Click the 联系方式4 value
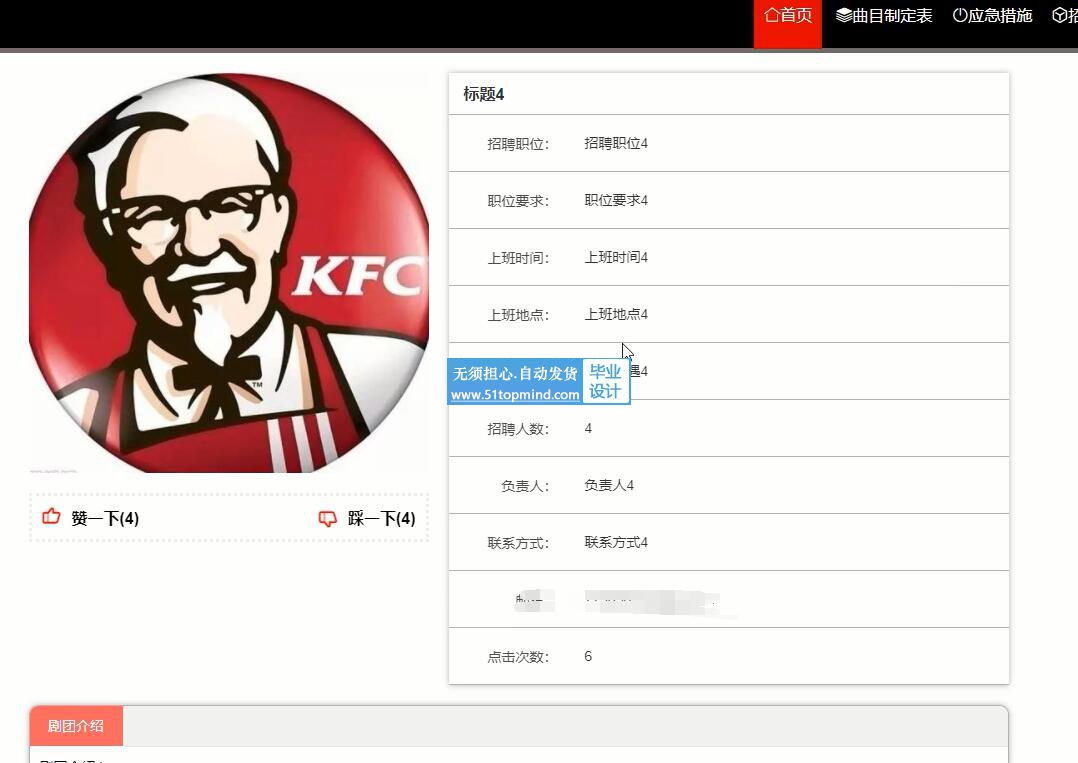This screenshot has height=763, width=1078. point(616,542)
